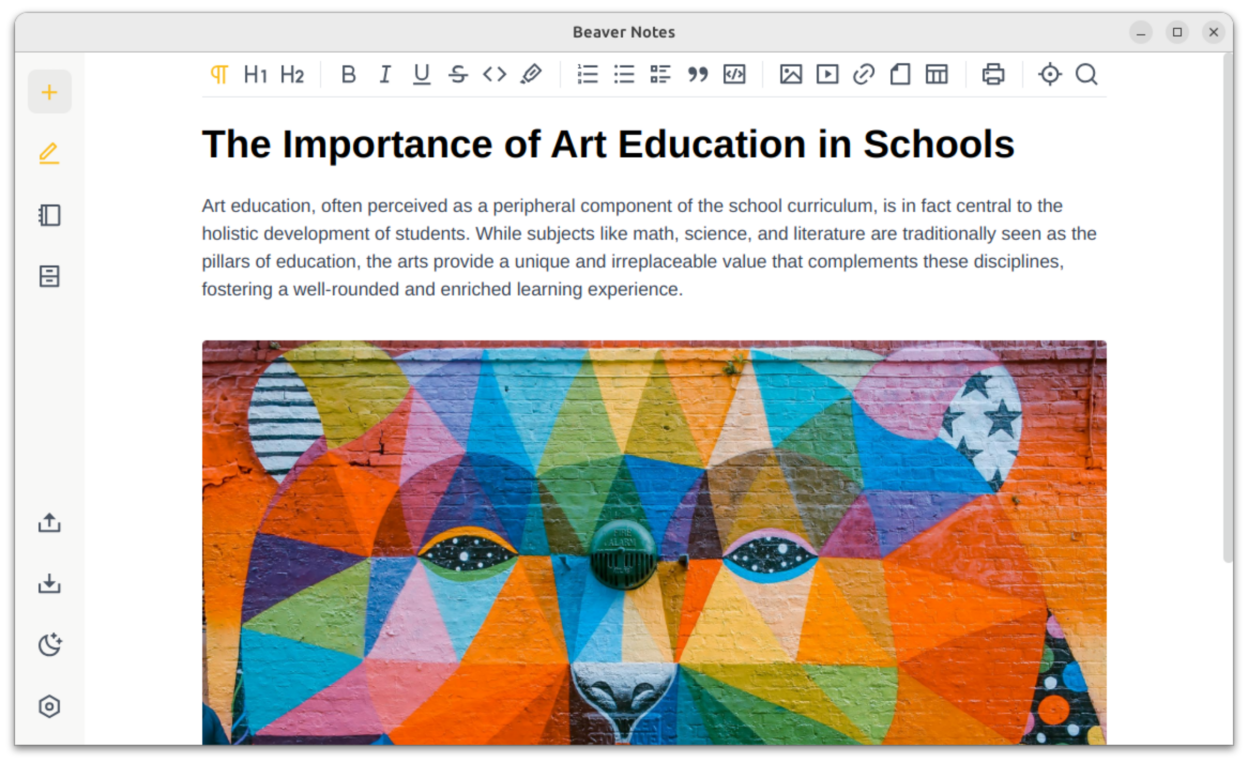Image resolution: width=1248 pixels, height=763 pixels.
Task: Apply Heading 1 formatting
Action: pyautogui.click(x=255, y=74)
